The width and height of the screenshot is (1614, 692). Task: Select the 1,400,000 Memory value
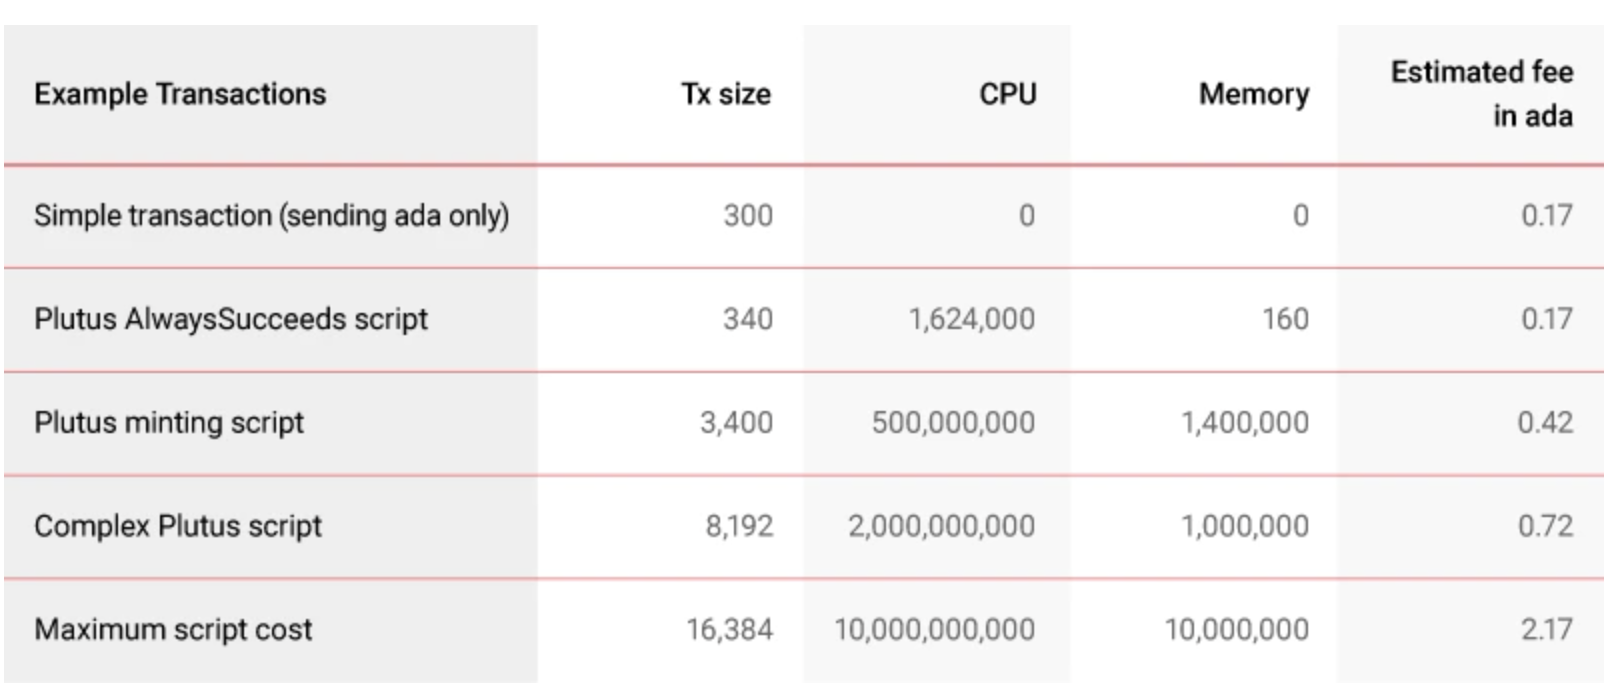tap(1245, 422)
